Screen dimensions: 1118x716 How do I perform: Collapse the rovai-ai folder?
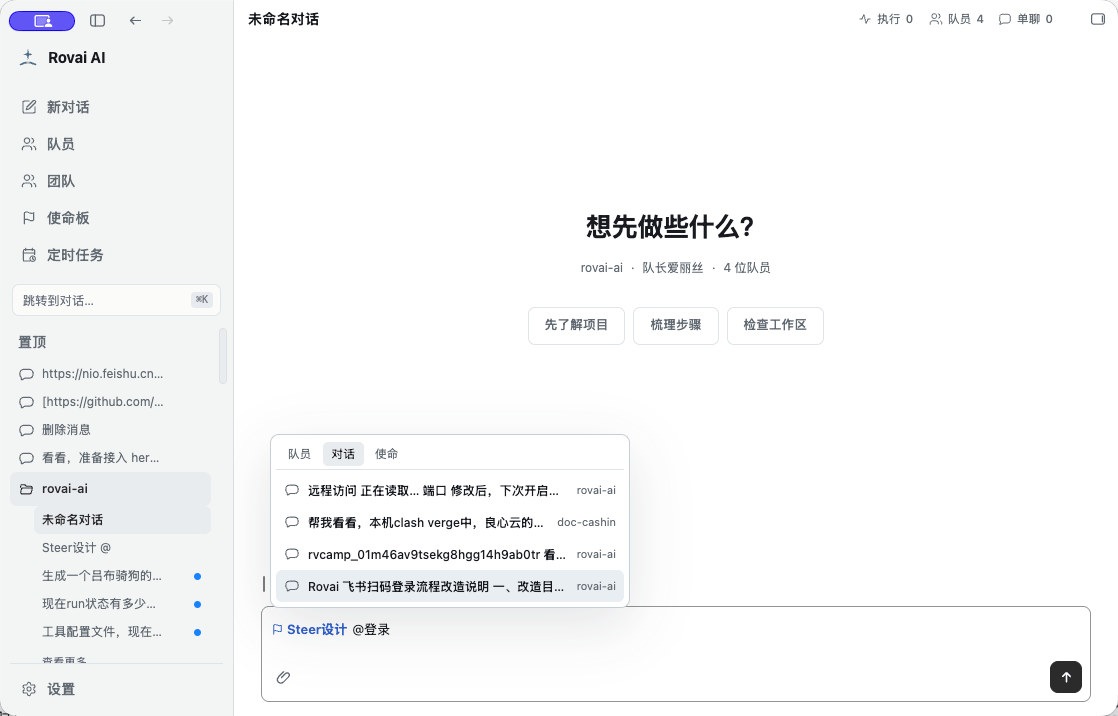click(111, 489)
